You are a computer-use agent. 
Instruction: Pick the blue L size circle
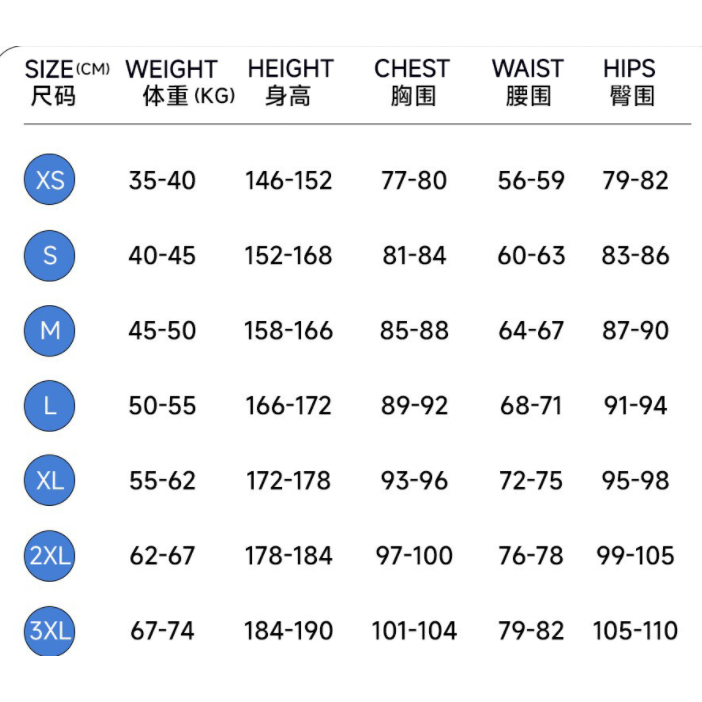pyautogui.click(x=50, y=406)
